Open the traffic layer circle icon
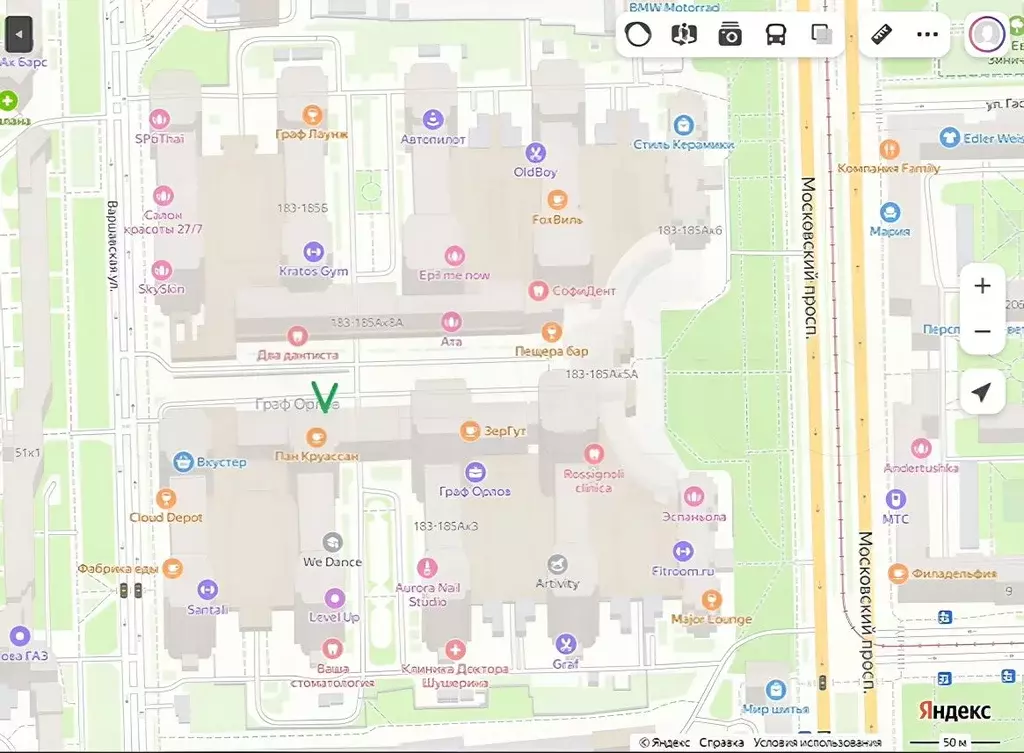The height and width of the screenshot is (753, 1024). pyautogui.click(x=637, y=34)
